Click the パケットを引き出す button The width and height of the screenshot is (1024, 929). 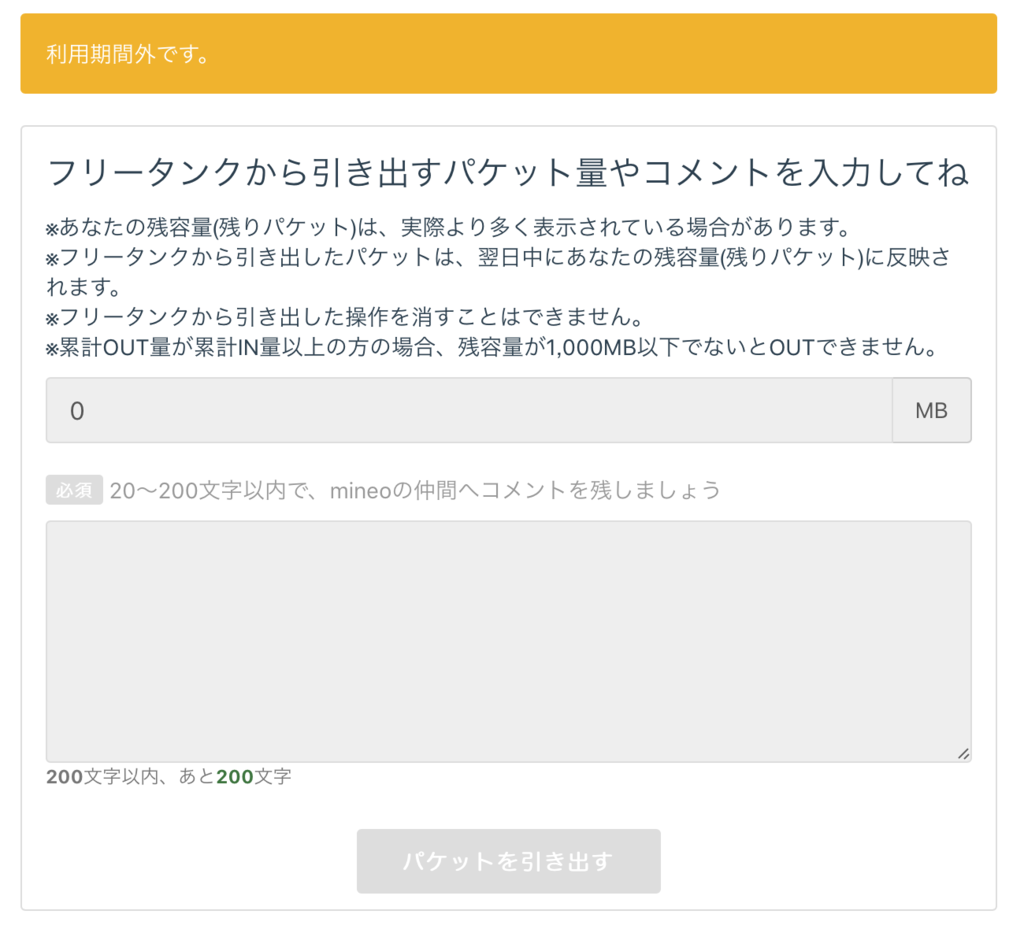click(x=509, y=861)
